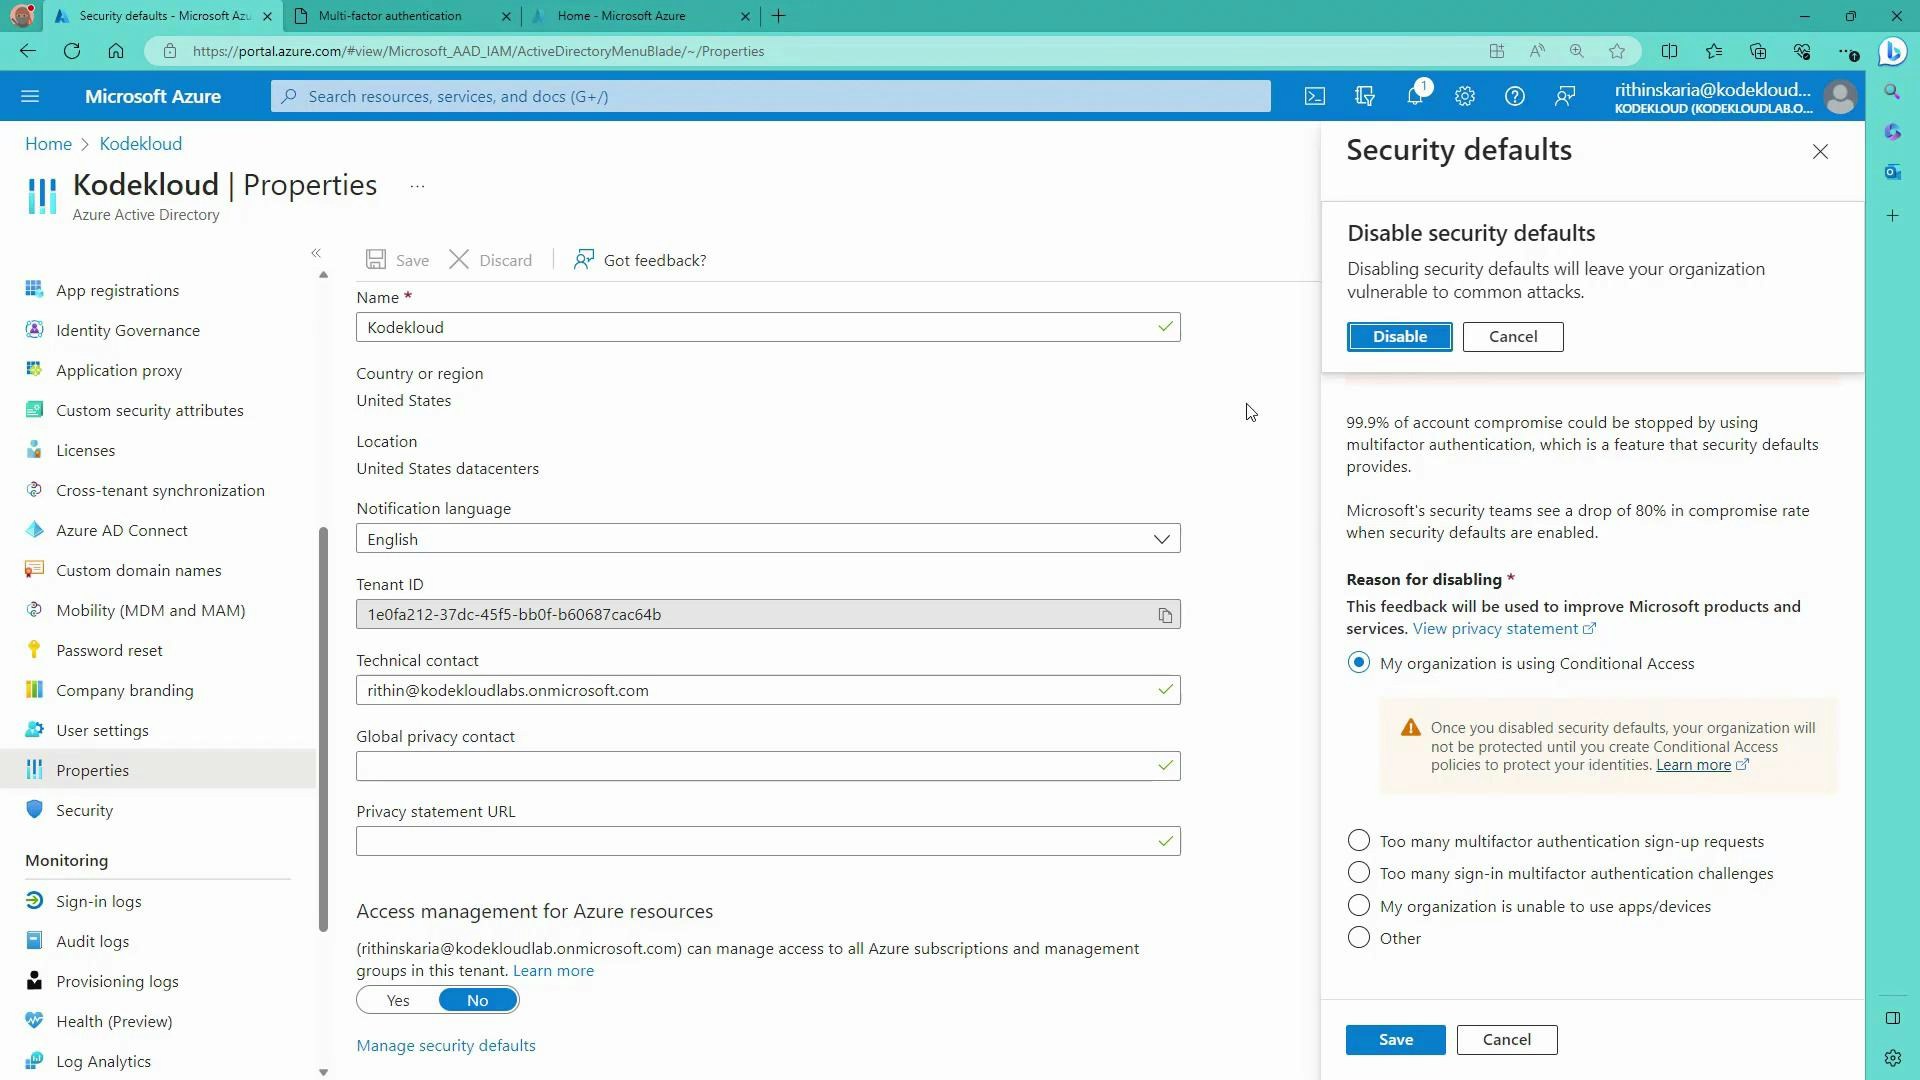This screenshot has height=1080, width=1920.
Task: Select 'My organization is using Conditional Access'
Action: (1358, 662)
